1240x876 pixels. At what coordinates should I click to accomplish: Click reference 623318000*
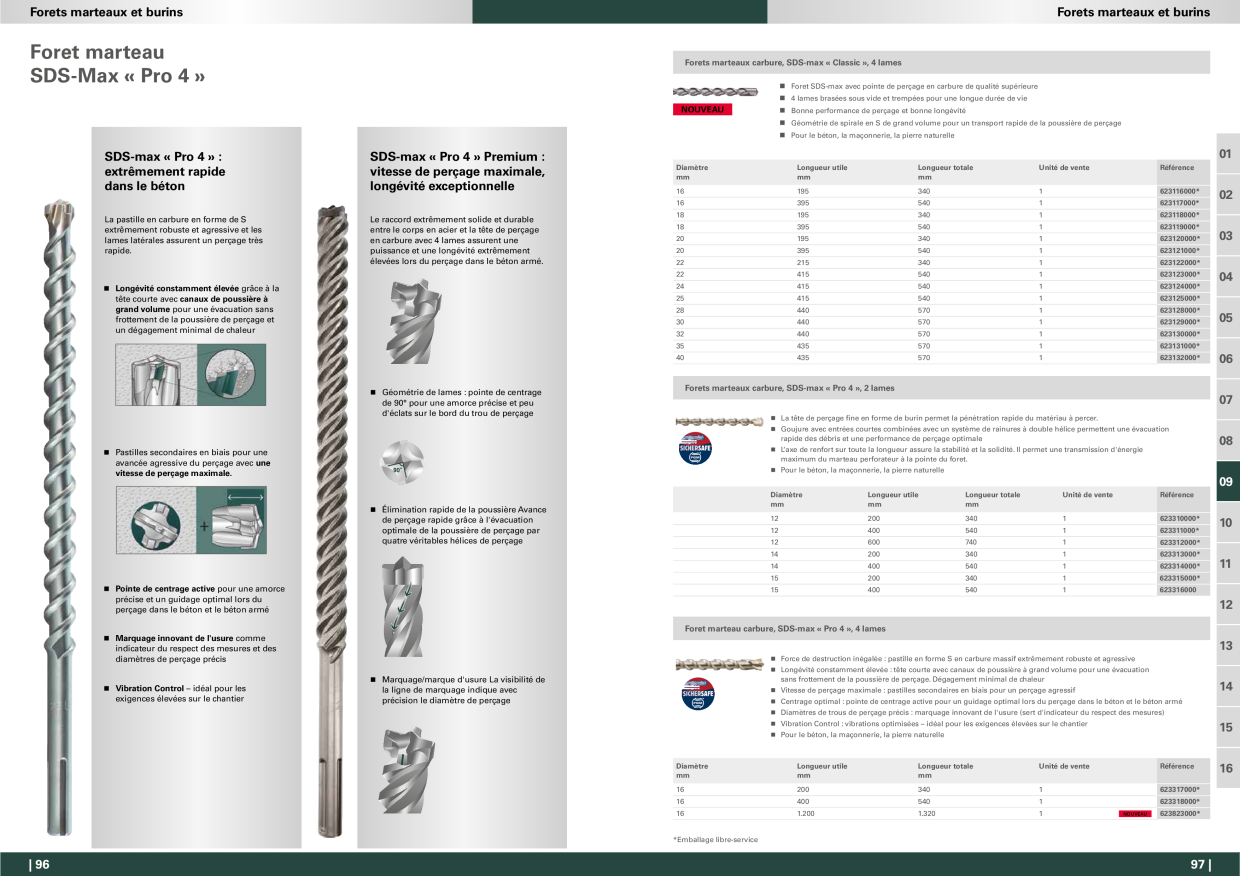tap(1179, 802)
